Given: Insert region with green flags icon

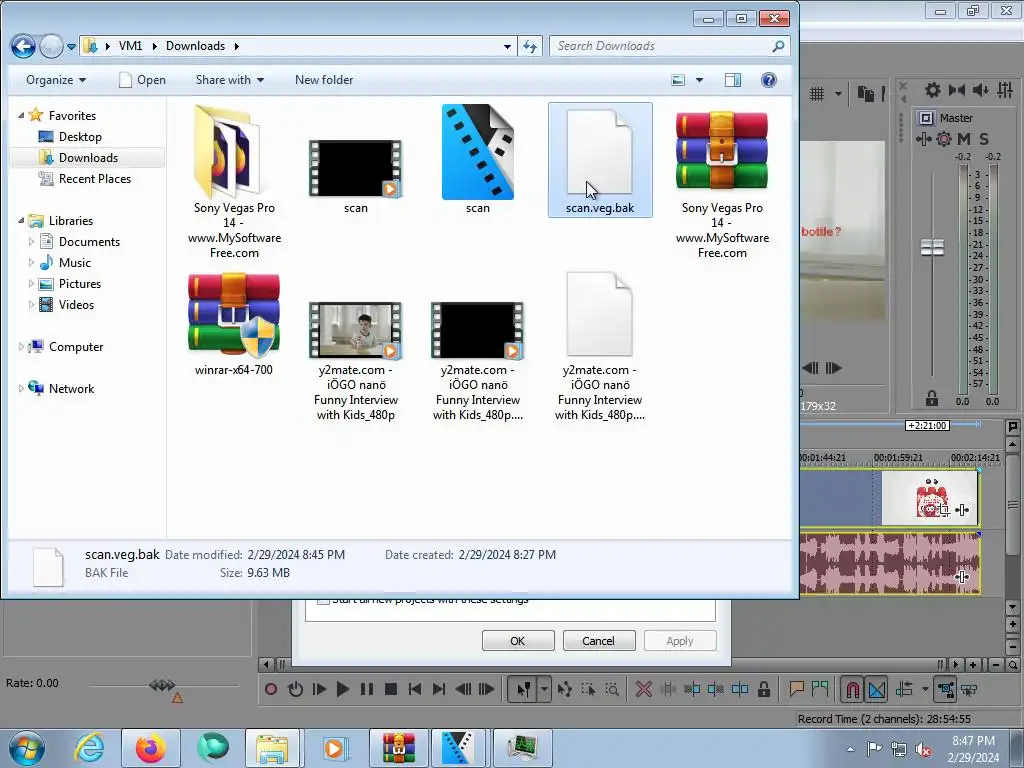Looking at the screenshot, I should coord(820,689).
